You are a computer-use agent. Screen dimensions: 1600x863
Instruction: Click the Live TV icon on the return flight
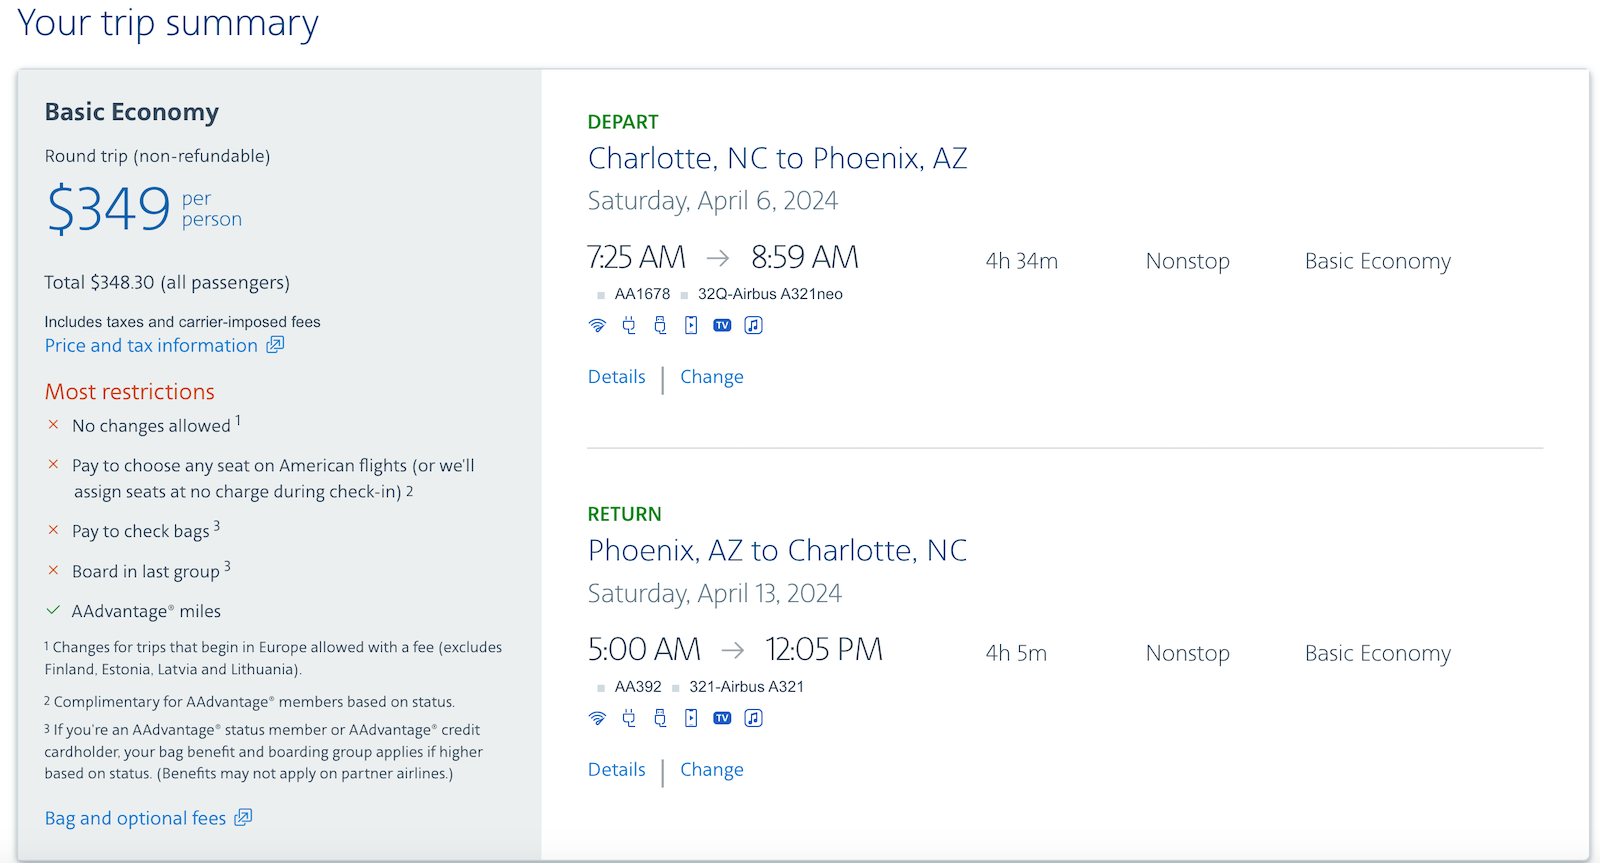[x=722, y=717]
